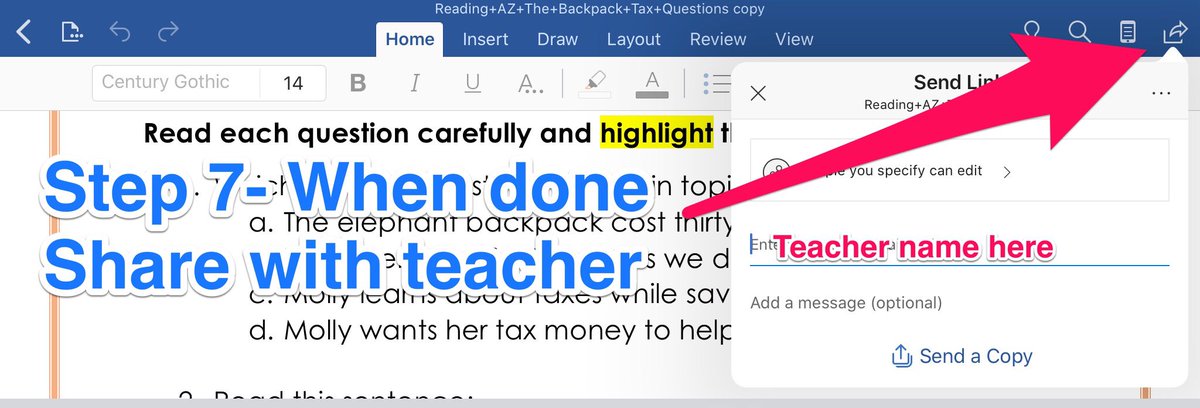
Task: Open the View tab
Action: tap(794, 40)
